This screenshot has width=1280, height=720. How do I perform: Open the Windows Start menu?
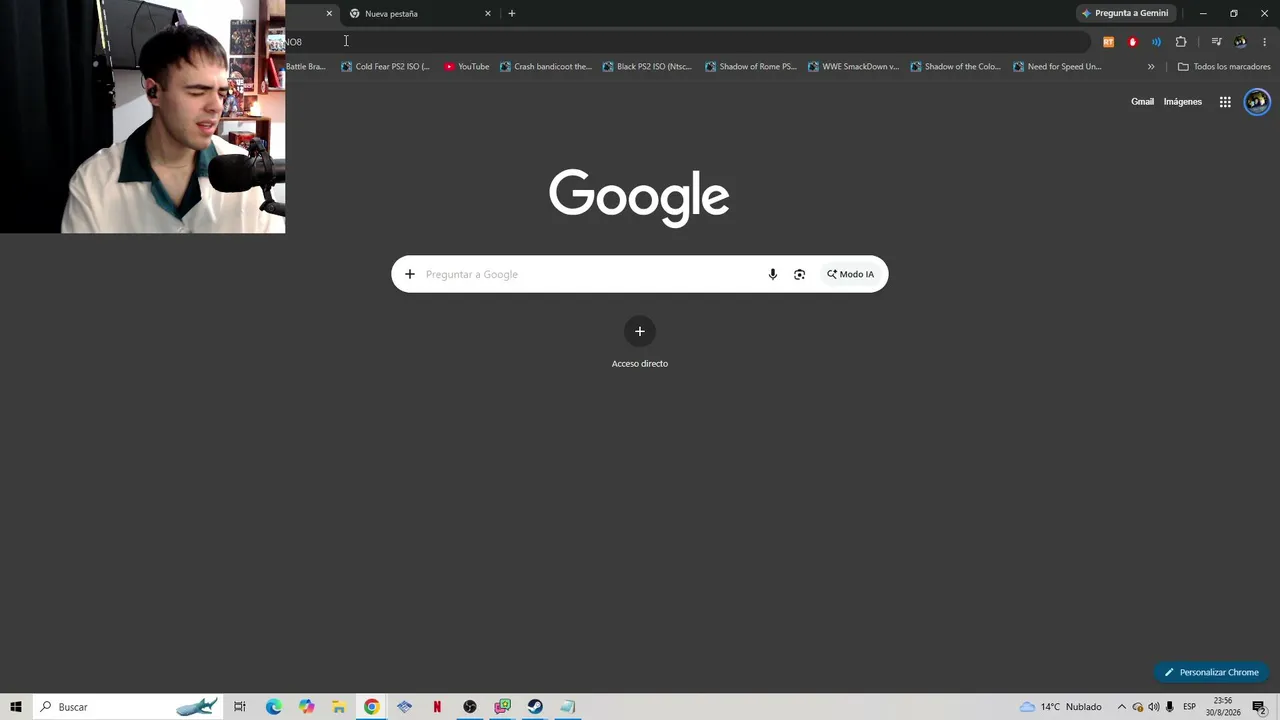(16, 707)
